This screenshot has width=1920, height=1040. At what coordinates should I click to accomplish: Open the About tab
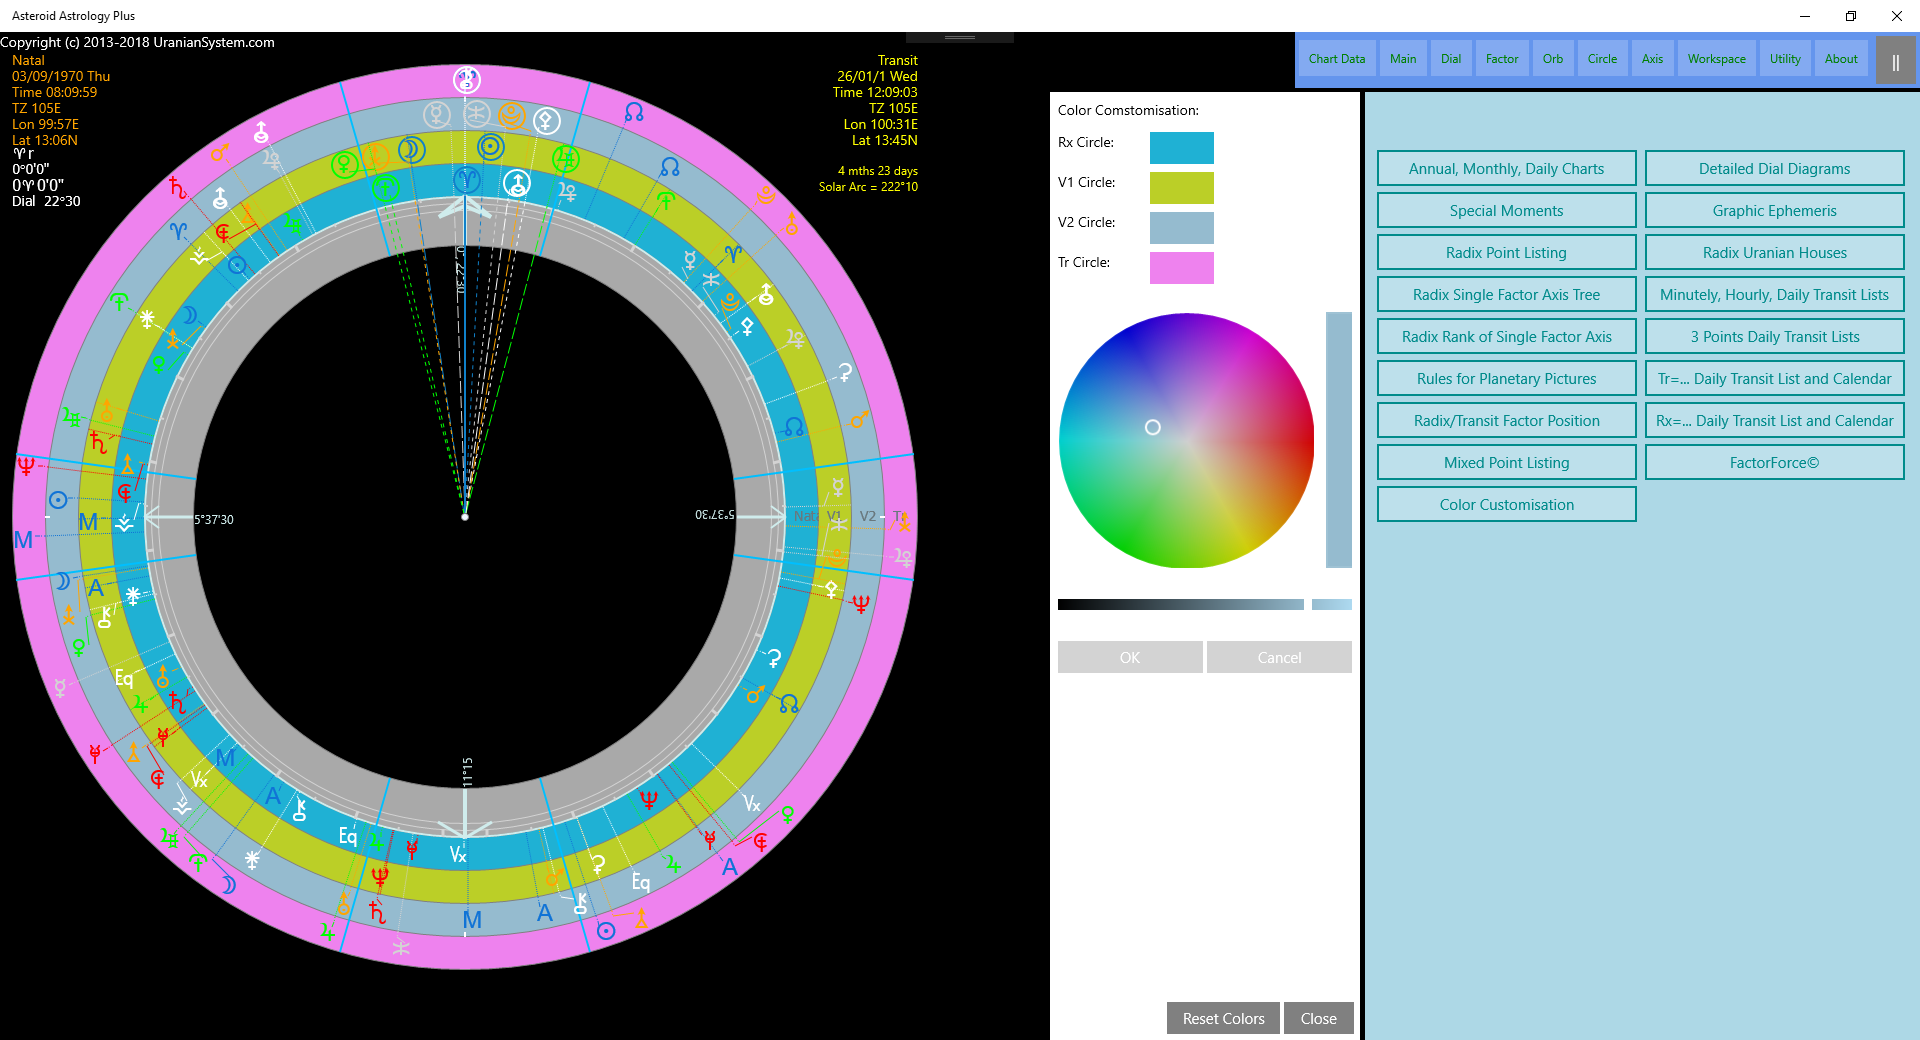[1841, 59]
